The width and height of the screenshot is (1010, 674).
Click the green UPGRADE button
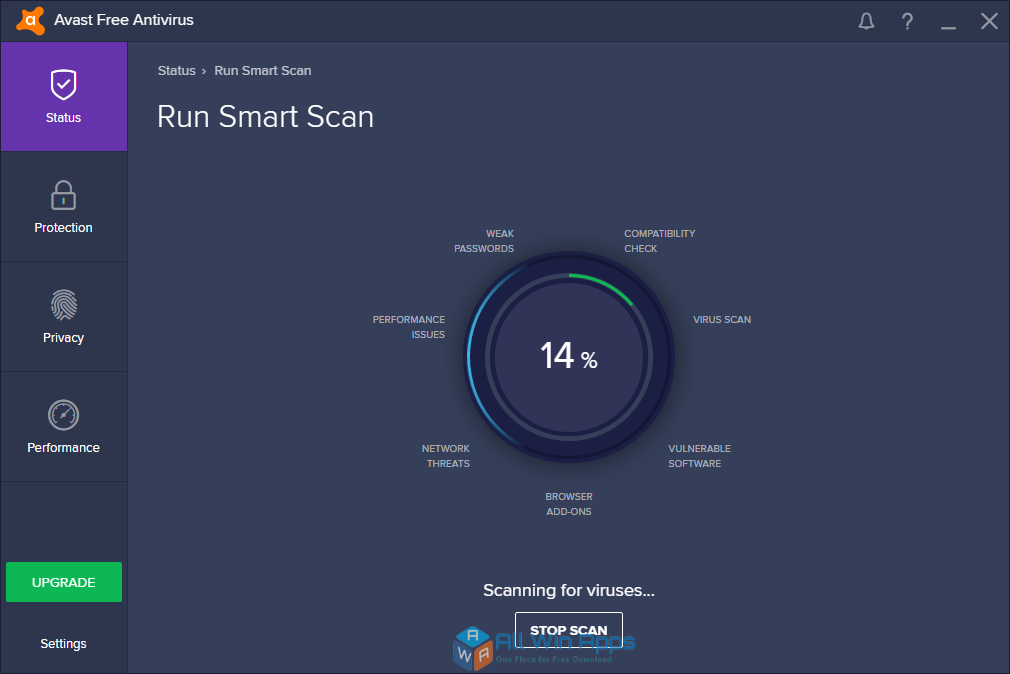64,582
